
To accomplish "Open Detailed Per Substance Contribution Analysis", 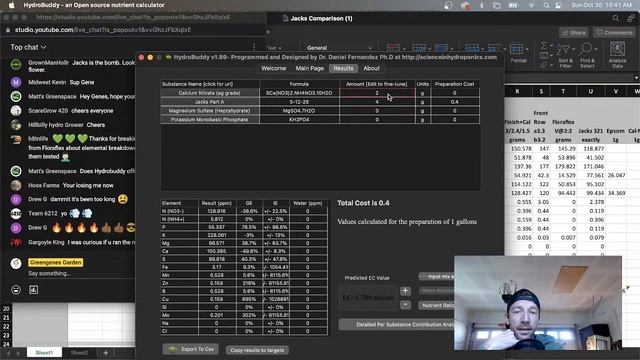I will pos(397,324).
